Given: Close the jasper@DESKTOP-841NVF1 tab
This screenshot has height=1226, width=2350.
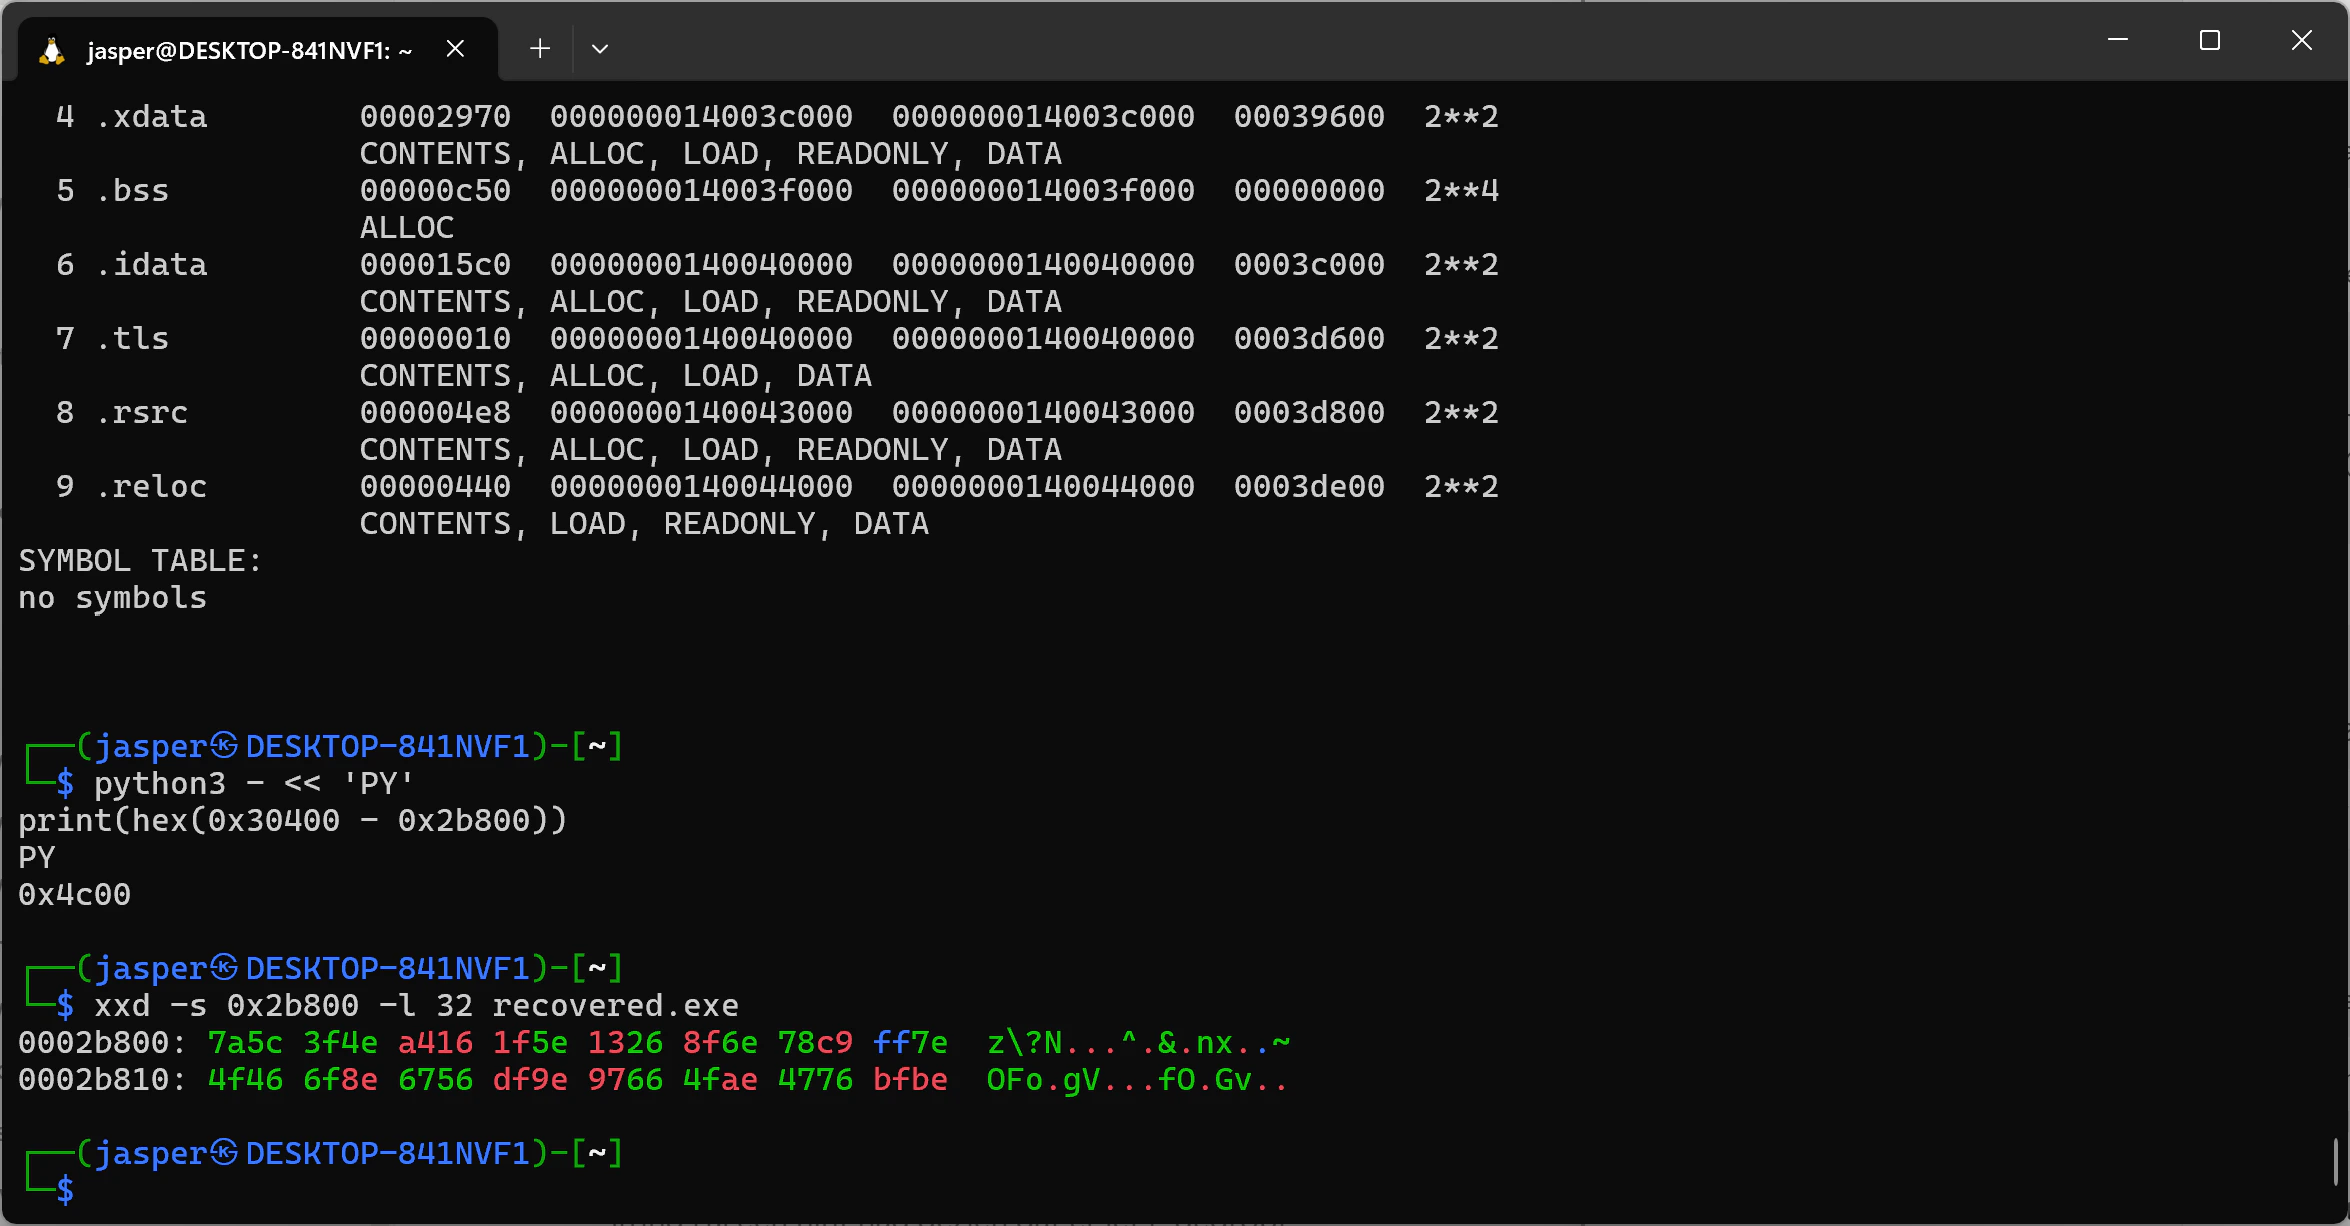Looking at the screenshot, I should (455, 49).
